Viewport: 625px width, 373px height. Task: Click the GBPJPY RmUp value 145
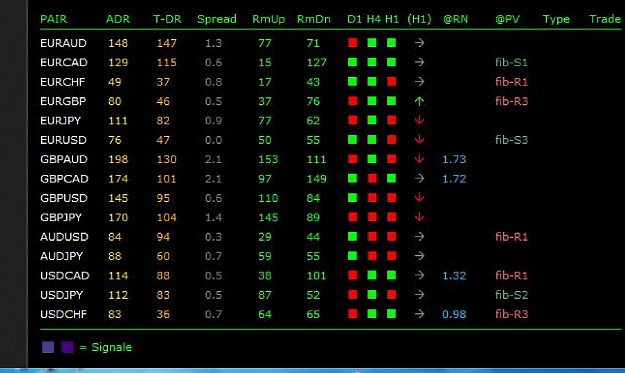pos(268,218)
